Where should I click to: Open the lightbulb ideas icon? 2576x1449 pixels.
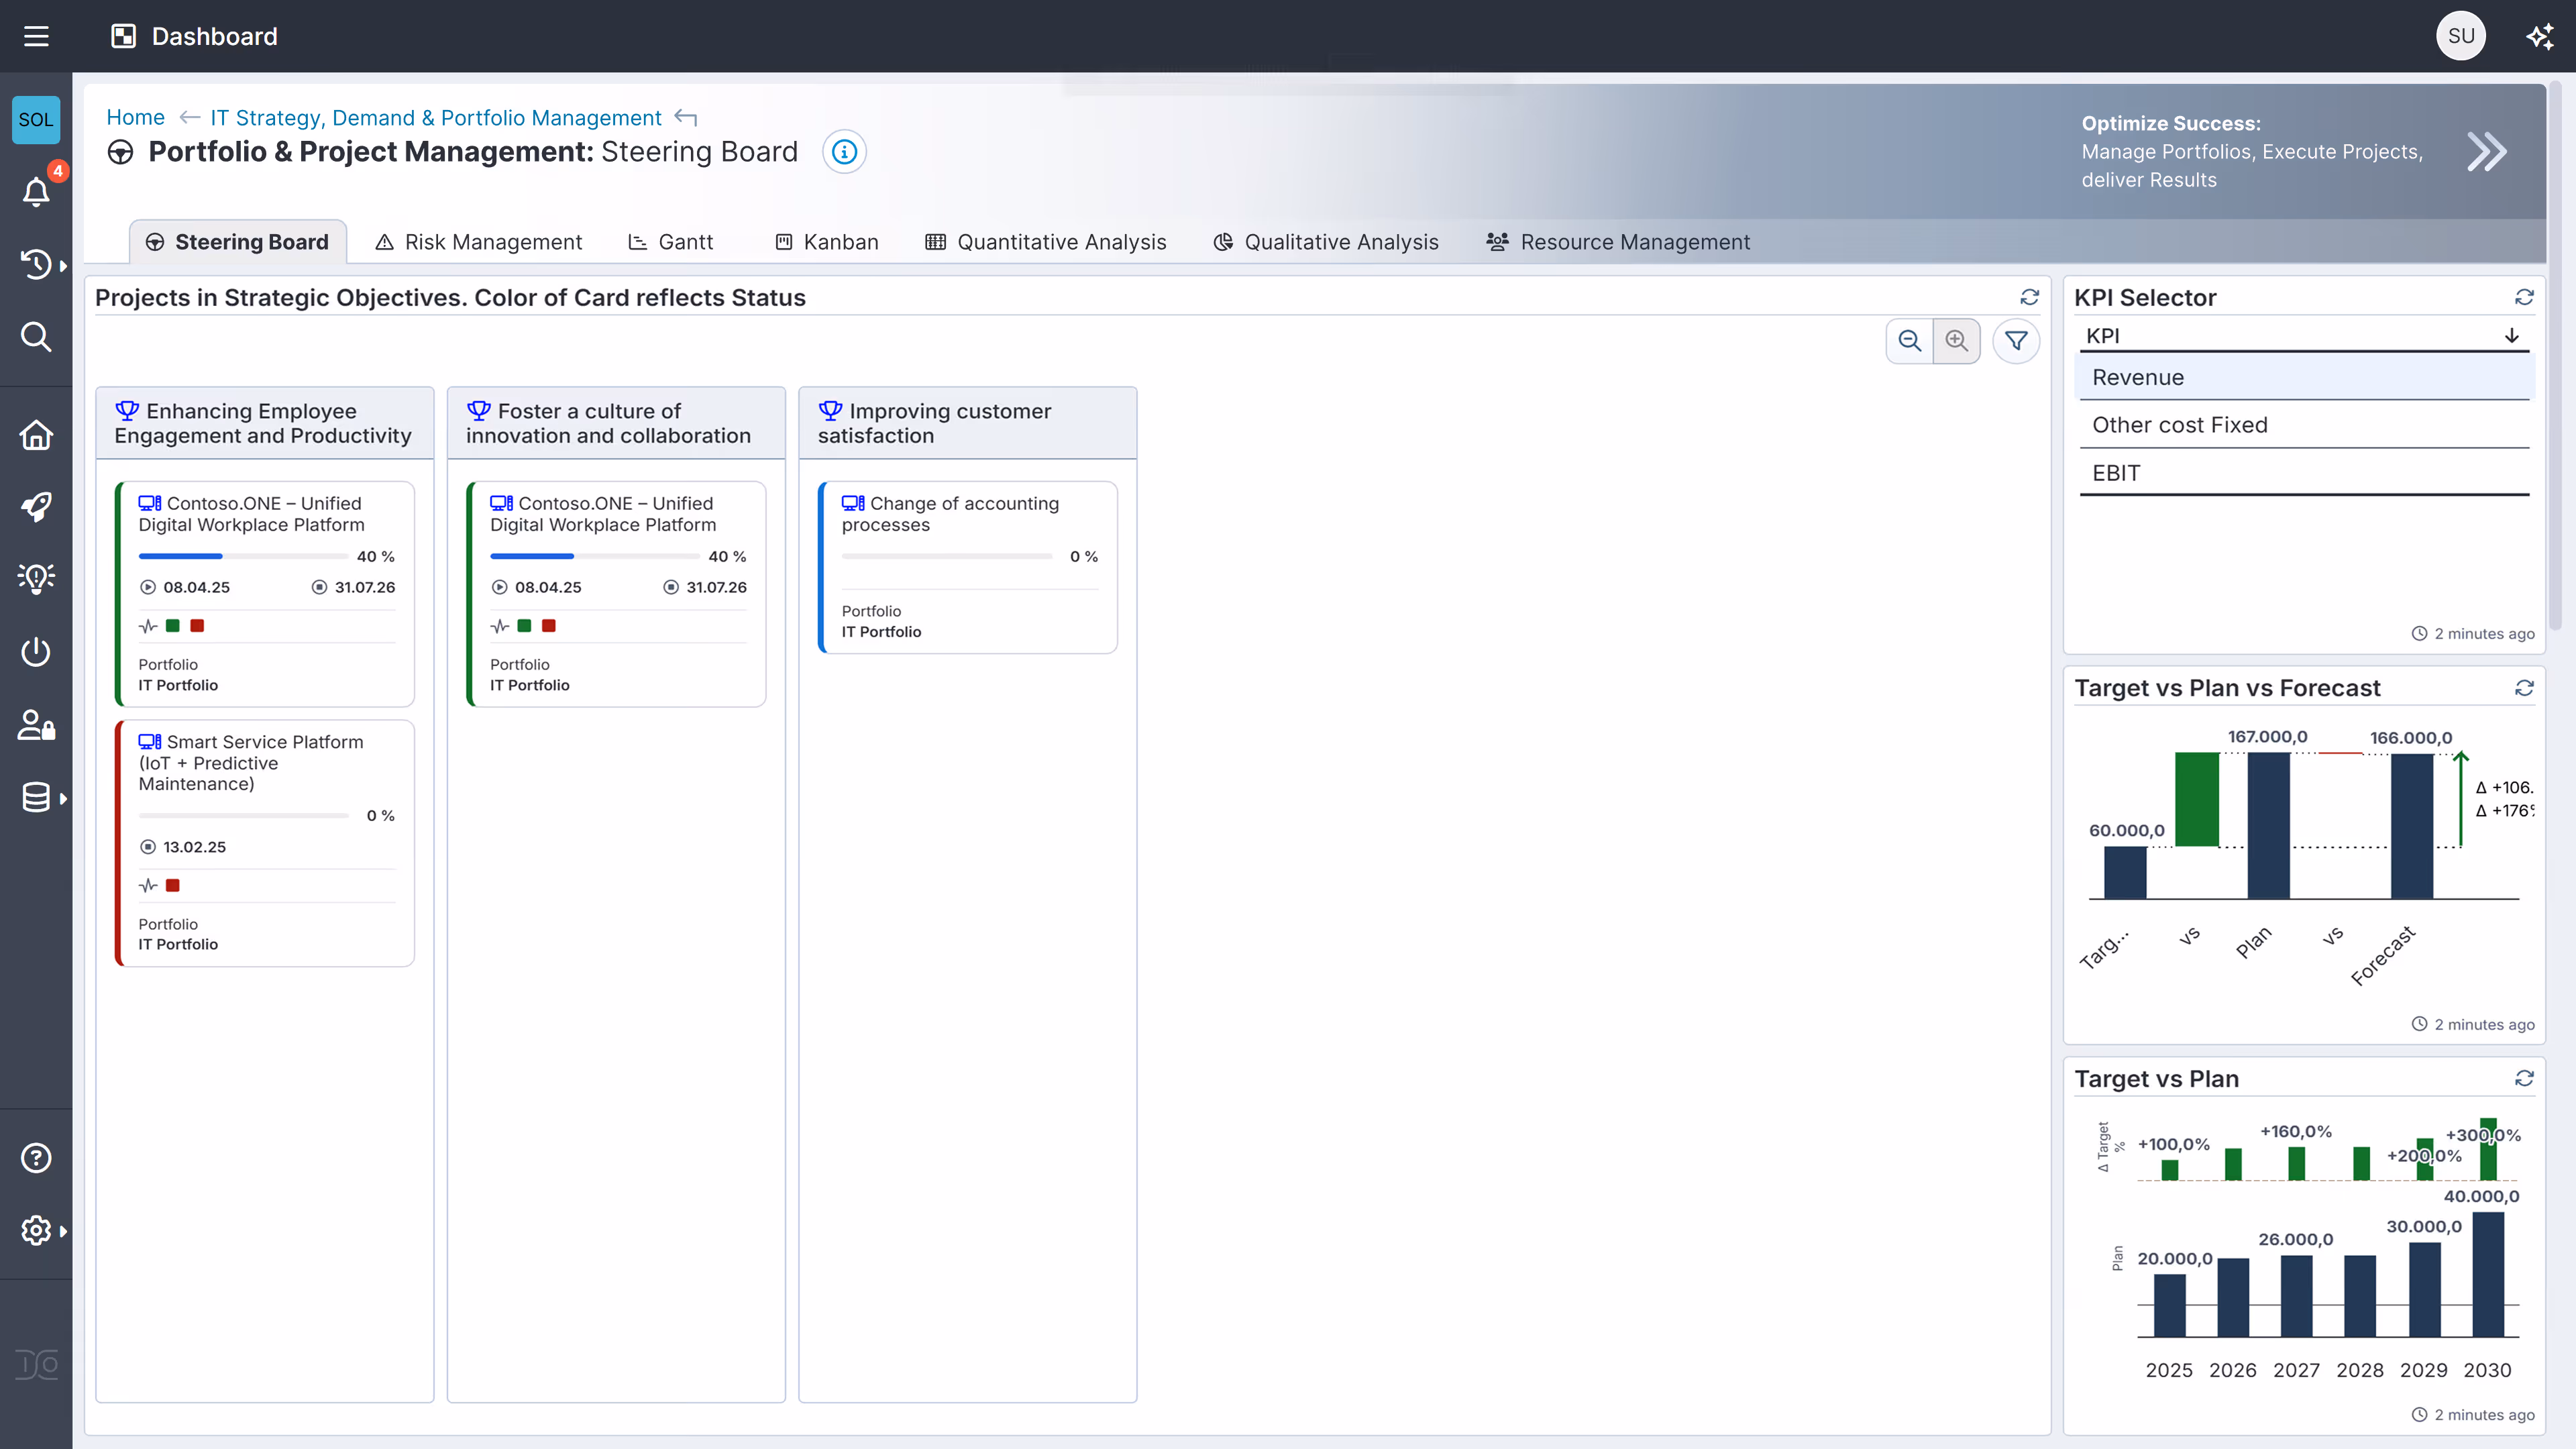[x=36, y=578]
